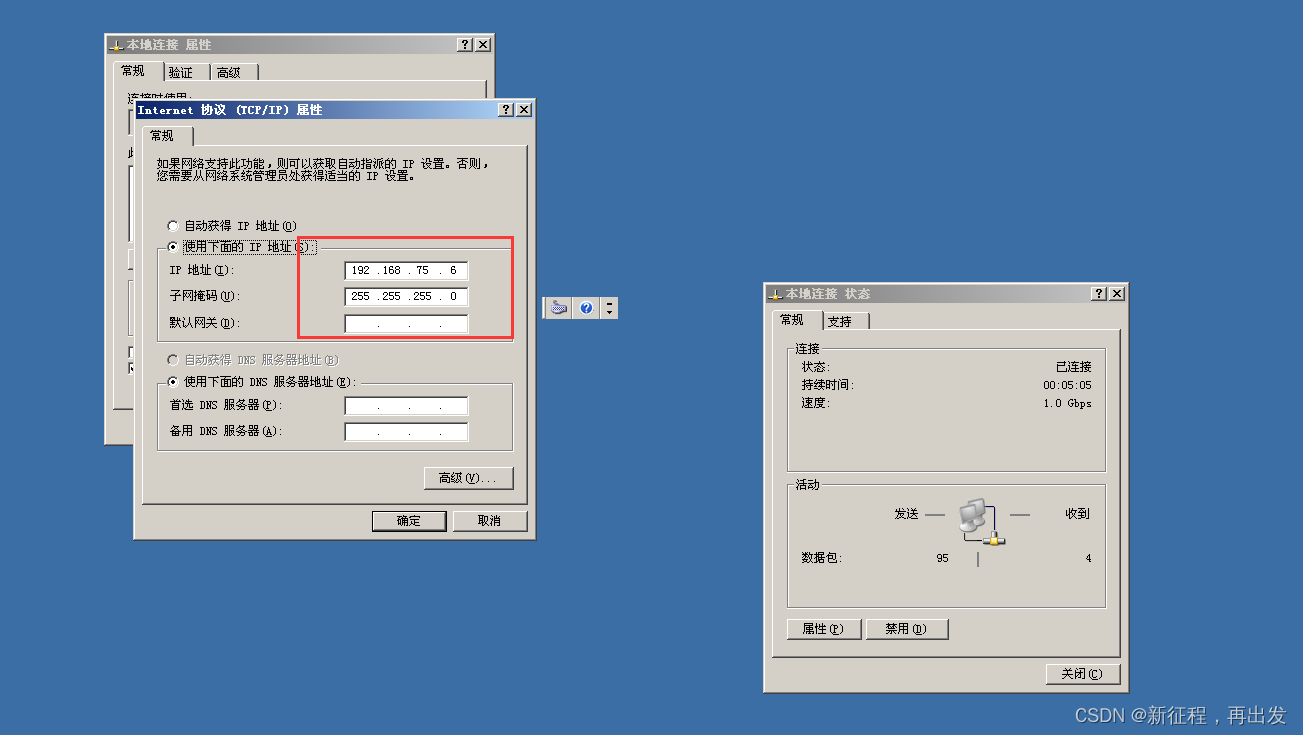Open the language bar help icon
The width and height of the screenshot is (1303, 735).
click(586, 308)
